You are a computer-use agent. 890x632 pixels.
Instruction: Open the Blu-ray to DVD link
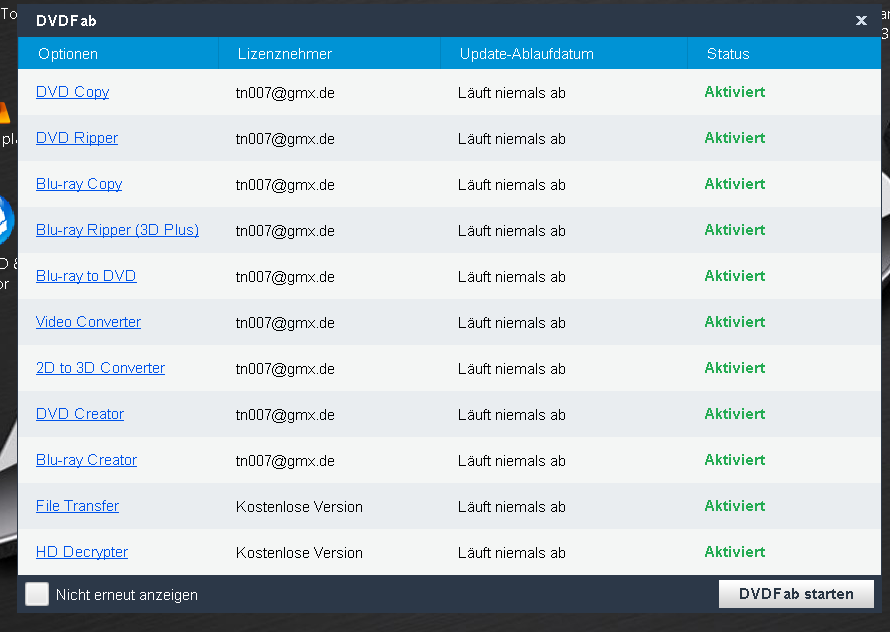(x=86, y=276)
